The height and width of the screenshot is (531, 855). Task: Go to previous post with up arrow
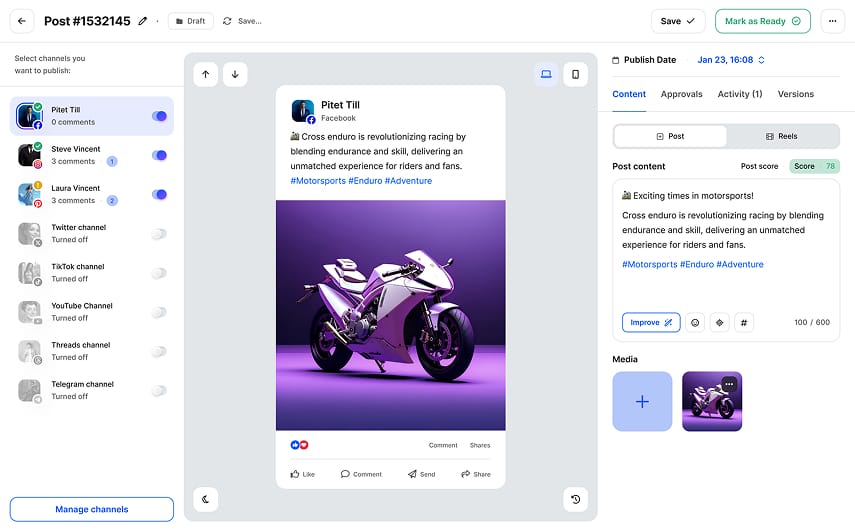(205, 74)
